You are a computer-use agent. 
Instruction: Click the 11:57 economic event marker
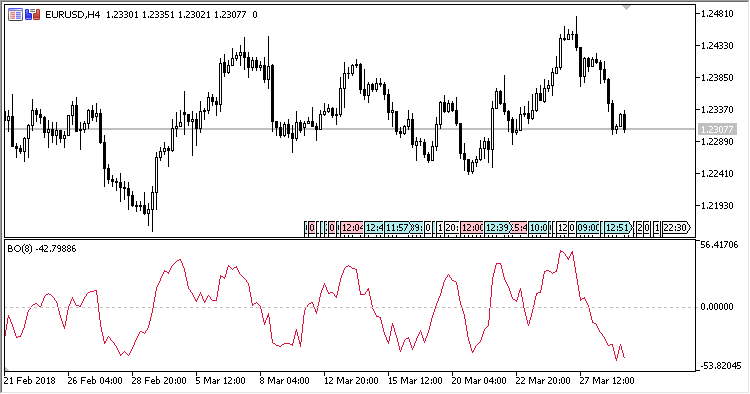[x=397, y=228]
